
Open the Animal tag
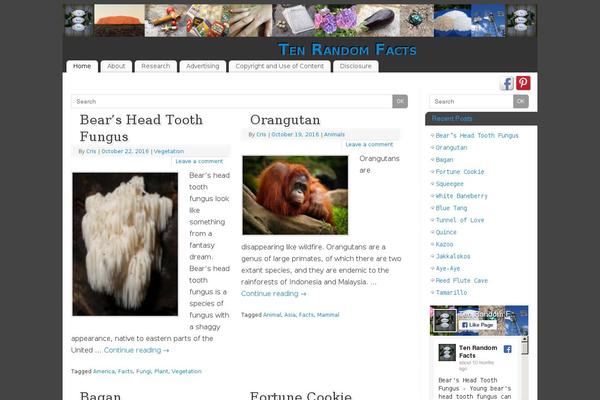coord(272,315)
